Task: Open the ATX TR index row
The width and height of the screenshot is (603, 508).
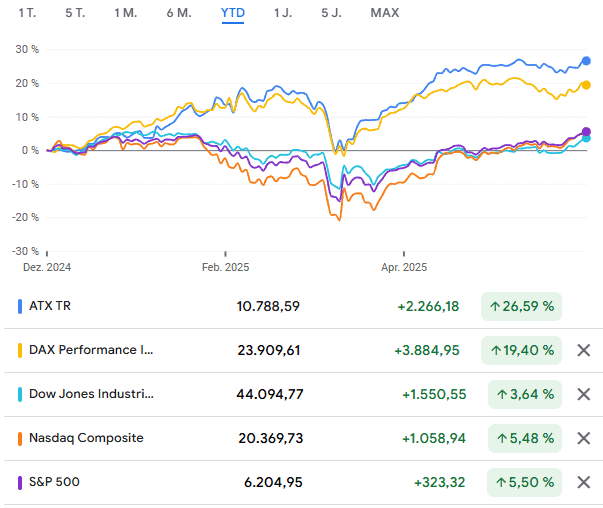Action: (302, 306)
